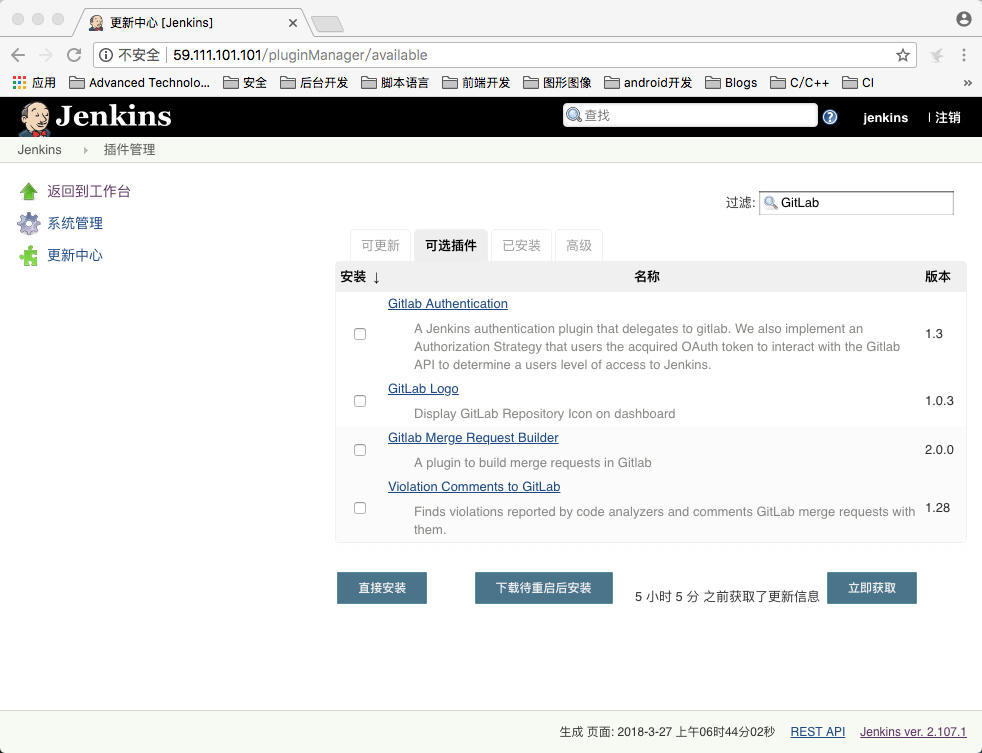Click the site info not-secure icon
Image resolution: width=982 pixels, height=753 pixels.
[x=106, y=55]
